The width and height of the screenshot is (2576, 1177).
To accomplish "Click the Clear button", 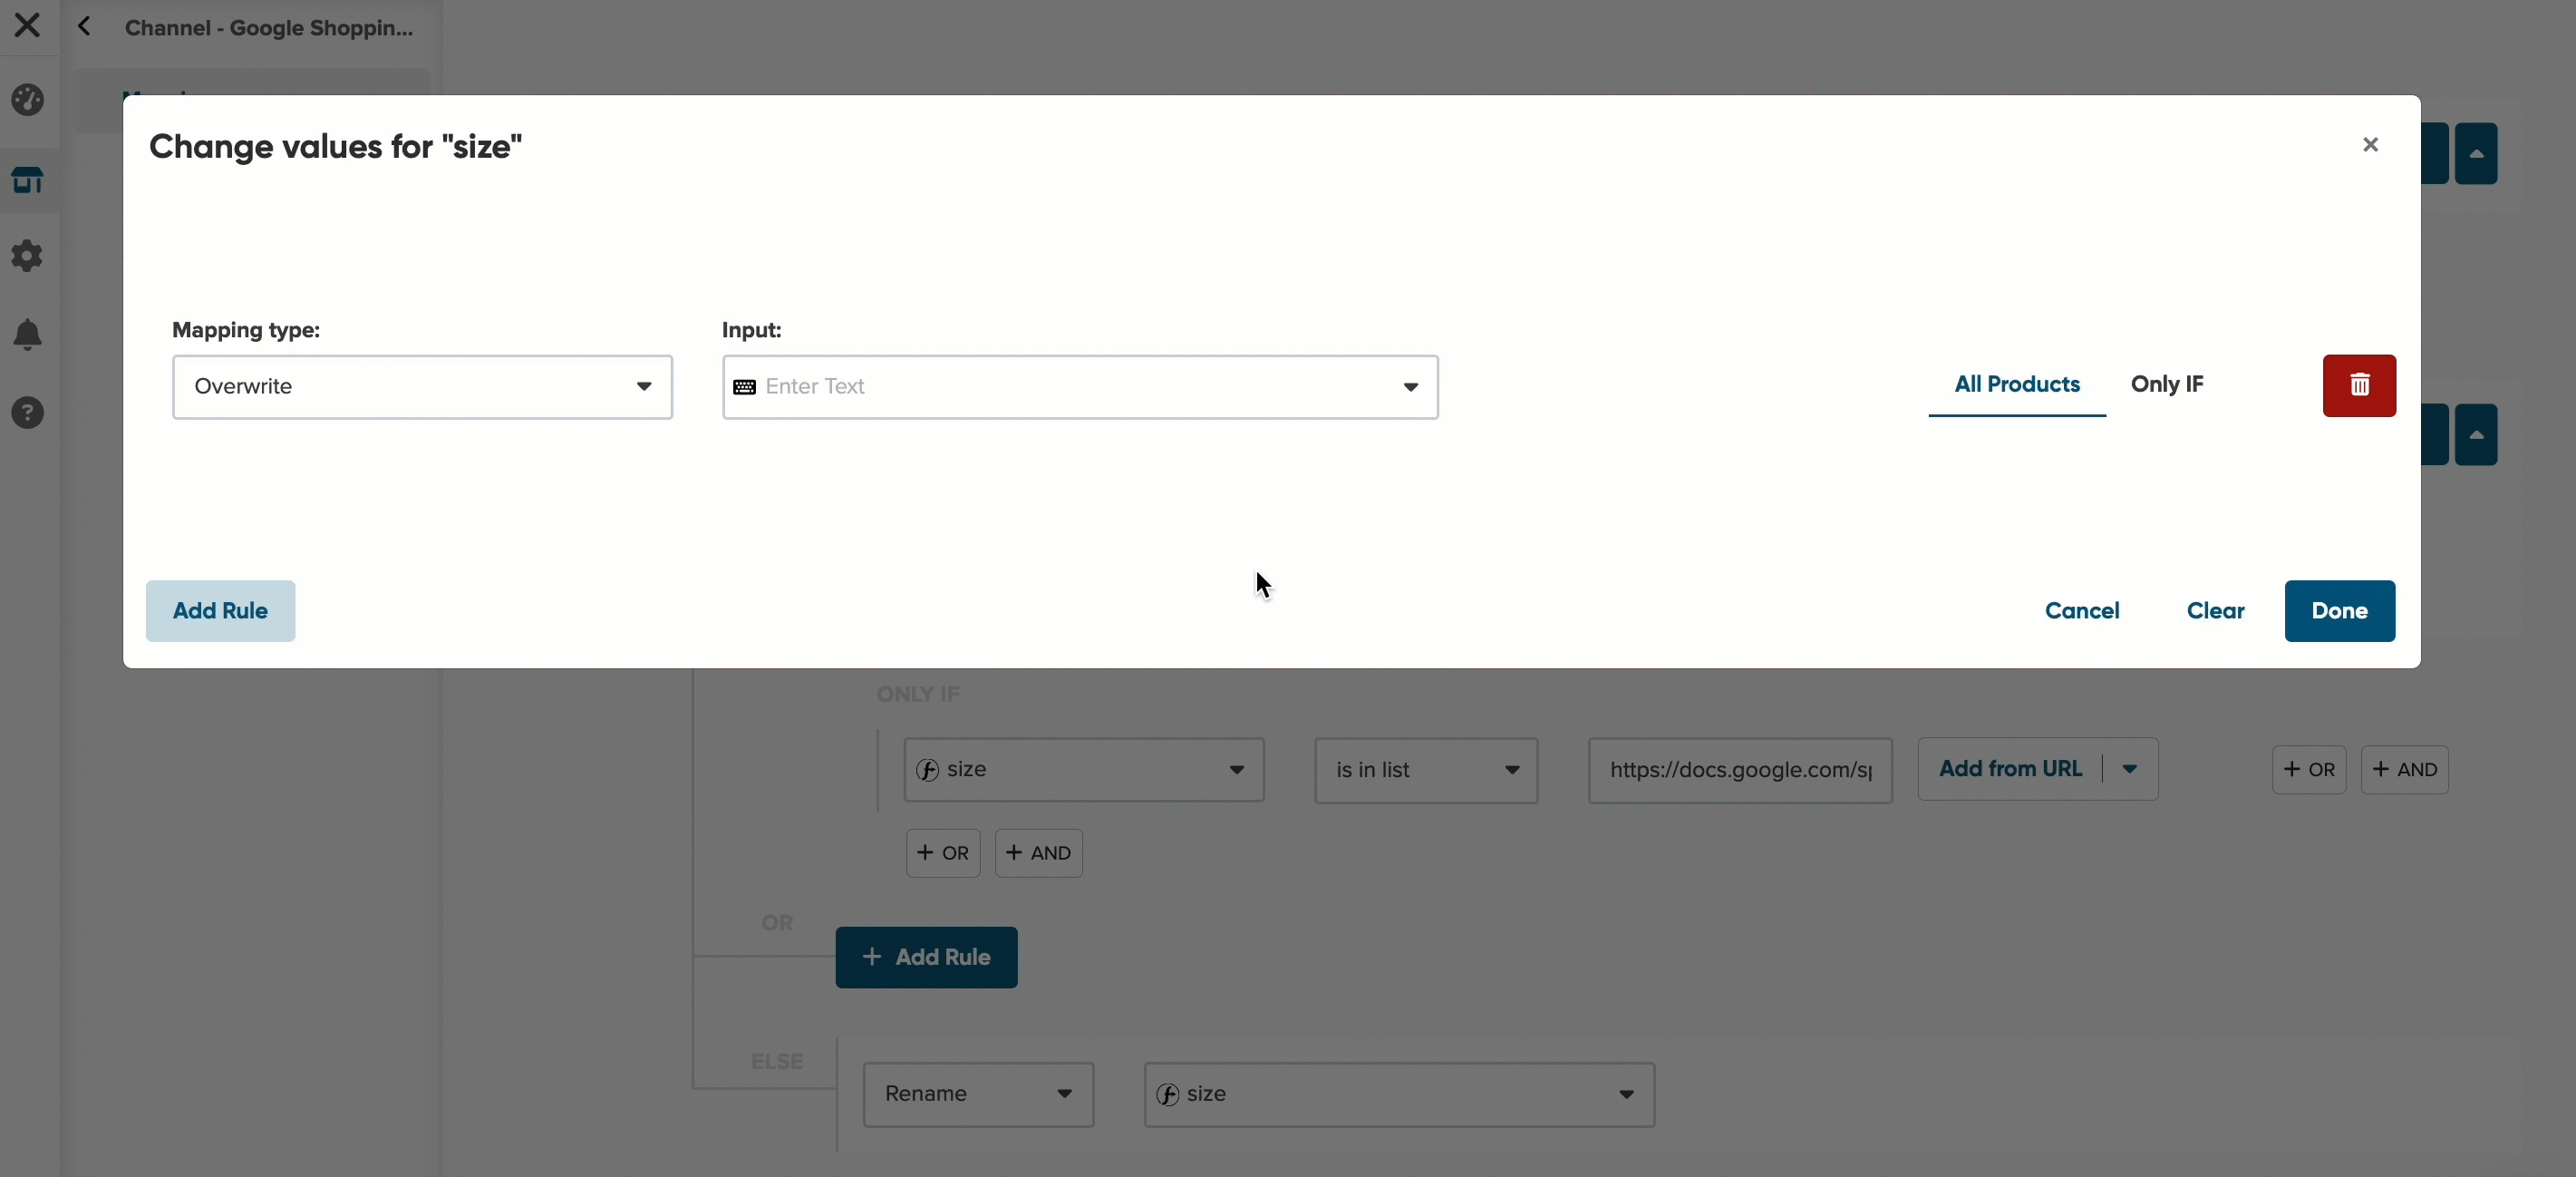I will tap(2215, 611).
